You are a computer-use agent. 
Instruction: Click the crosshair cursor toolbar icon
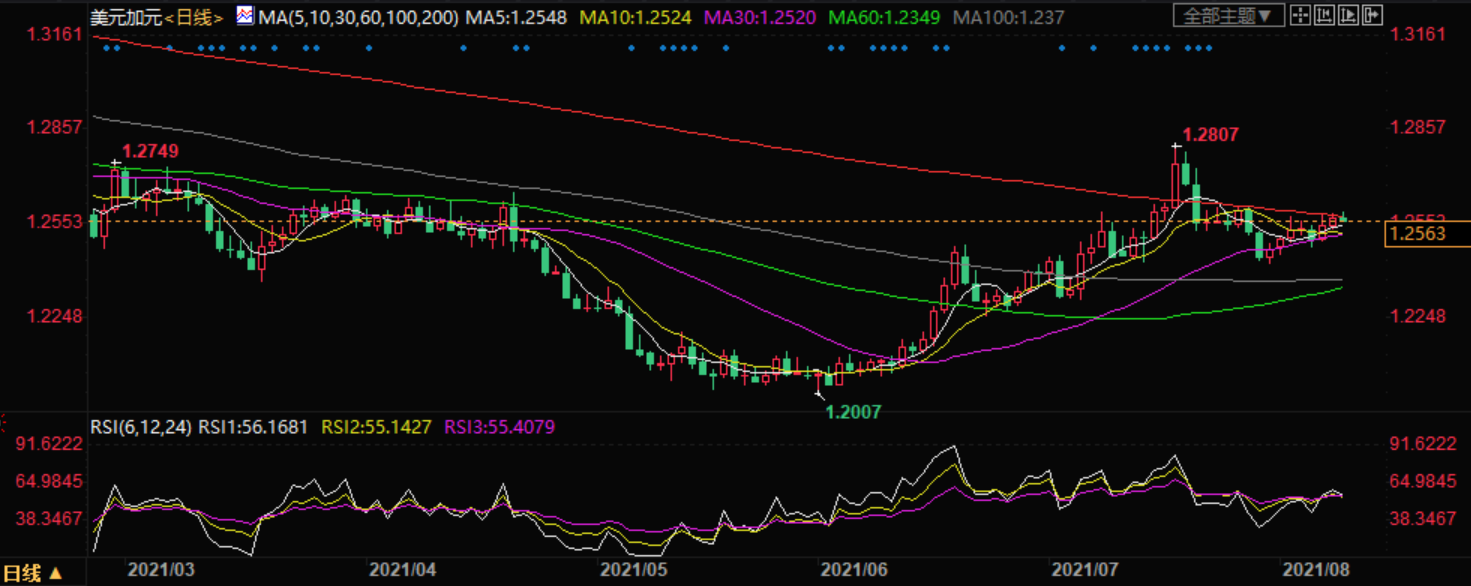[1300, 15]
